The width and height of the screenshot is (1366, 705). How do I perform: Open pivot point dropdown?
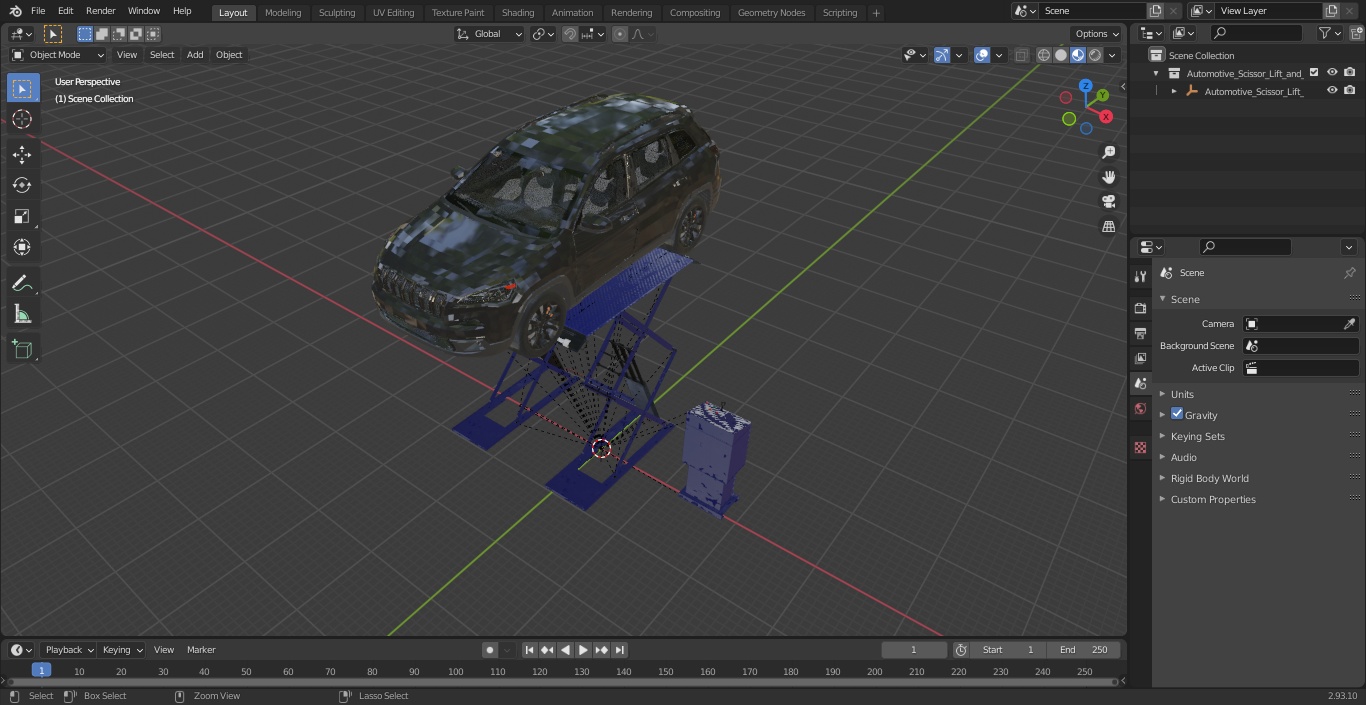(543, 34)
